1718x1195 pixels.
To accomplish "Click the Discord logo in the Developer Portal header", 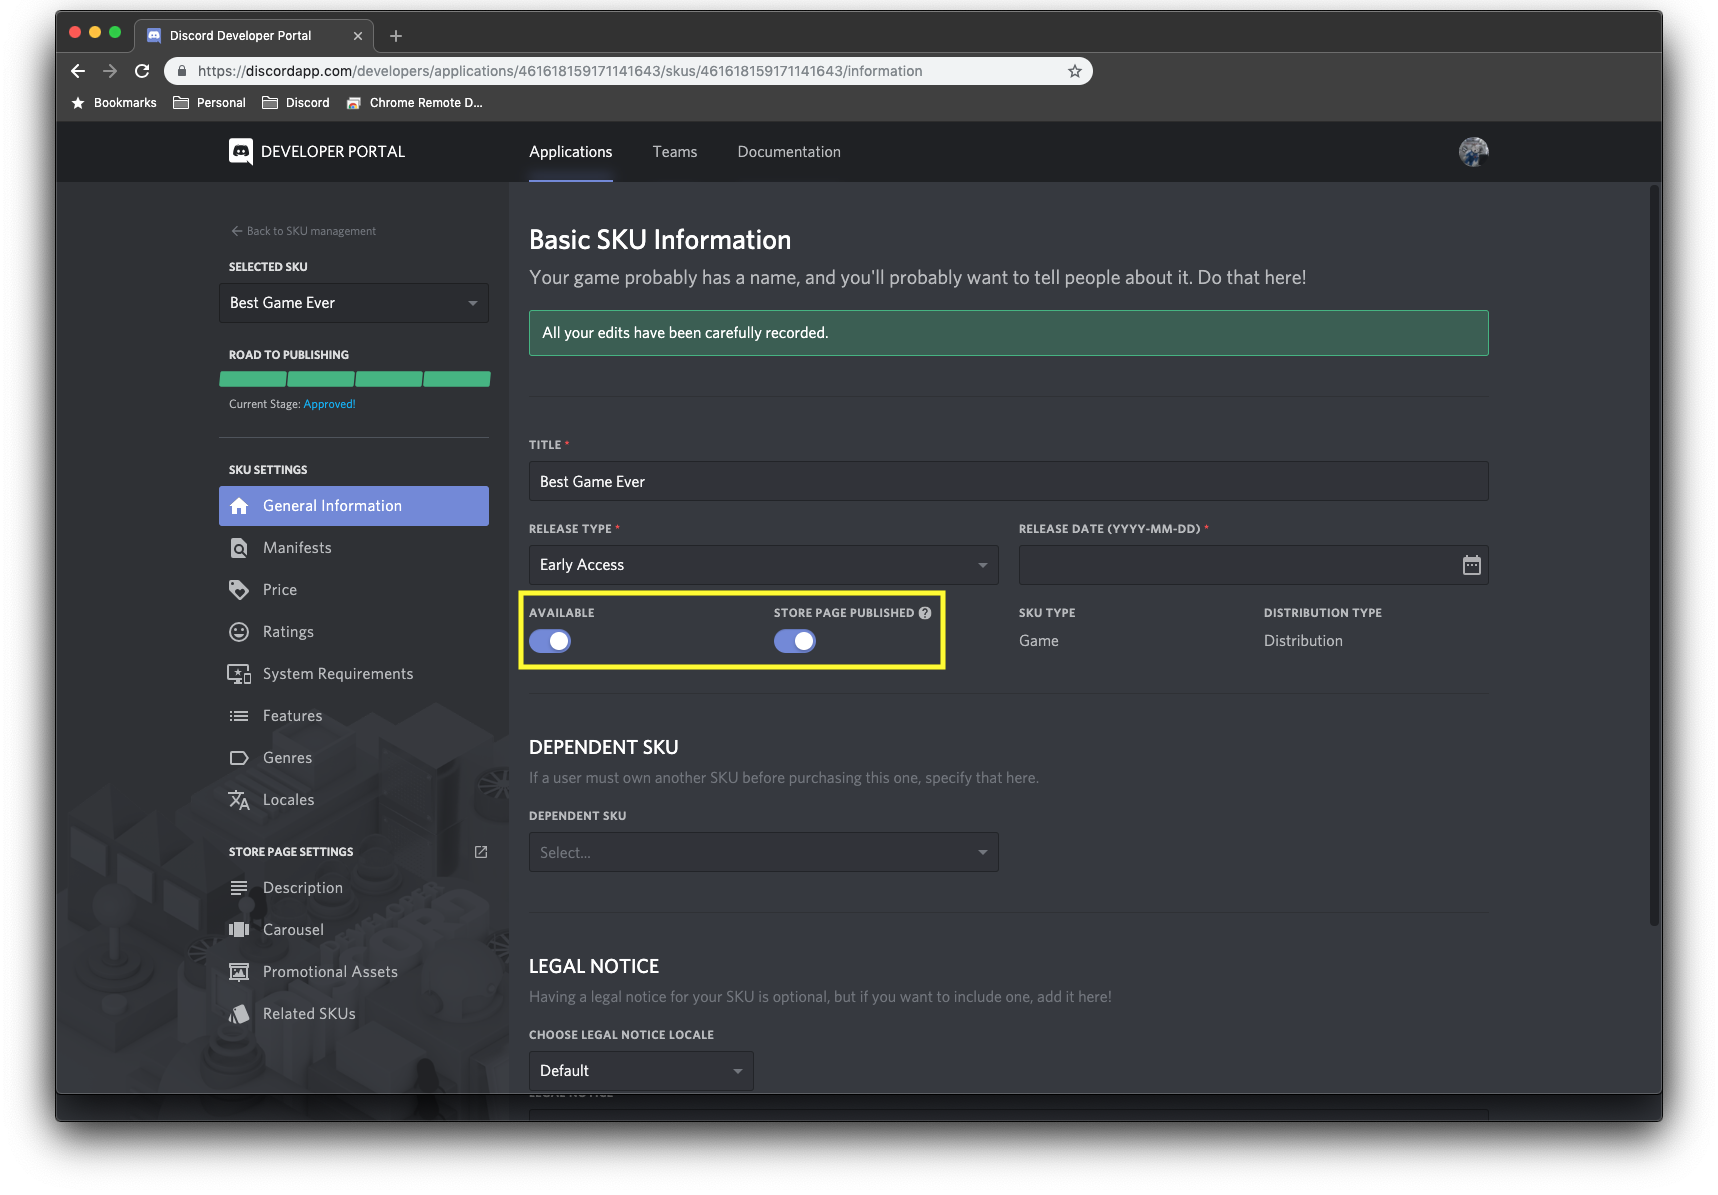I will (240, 152).
